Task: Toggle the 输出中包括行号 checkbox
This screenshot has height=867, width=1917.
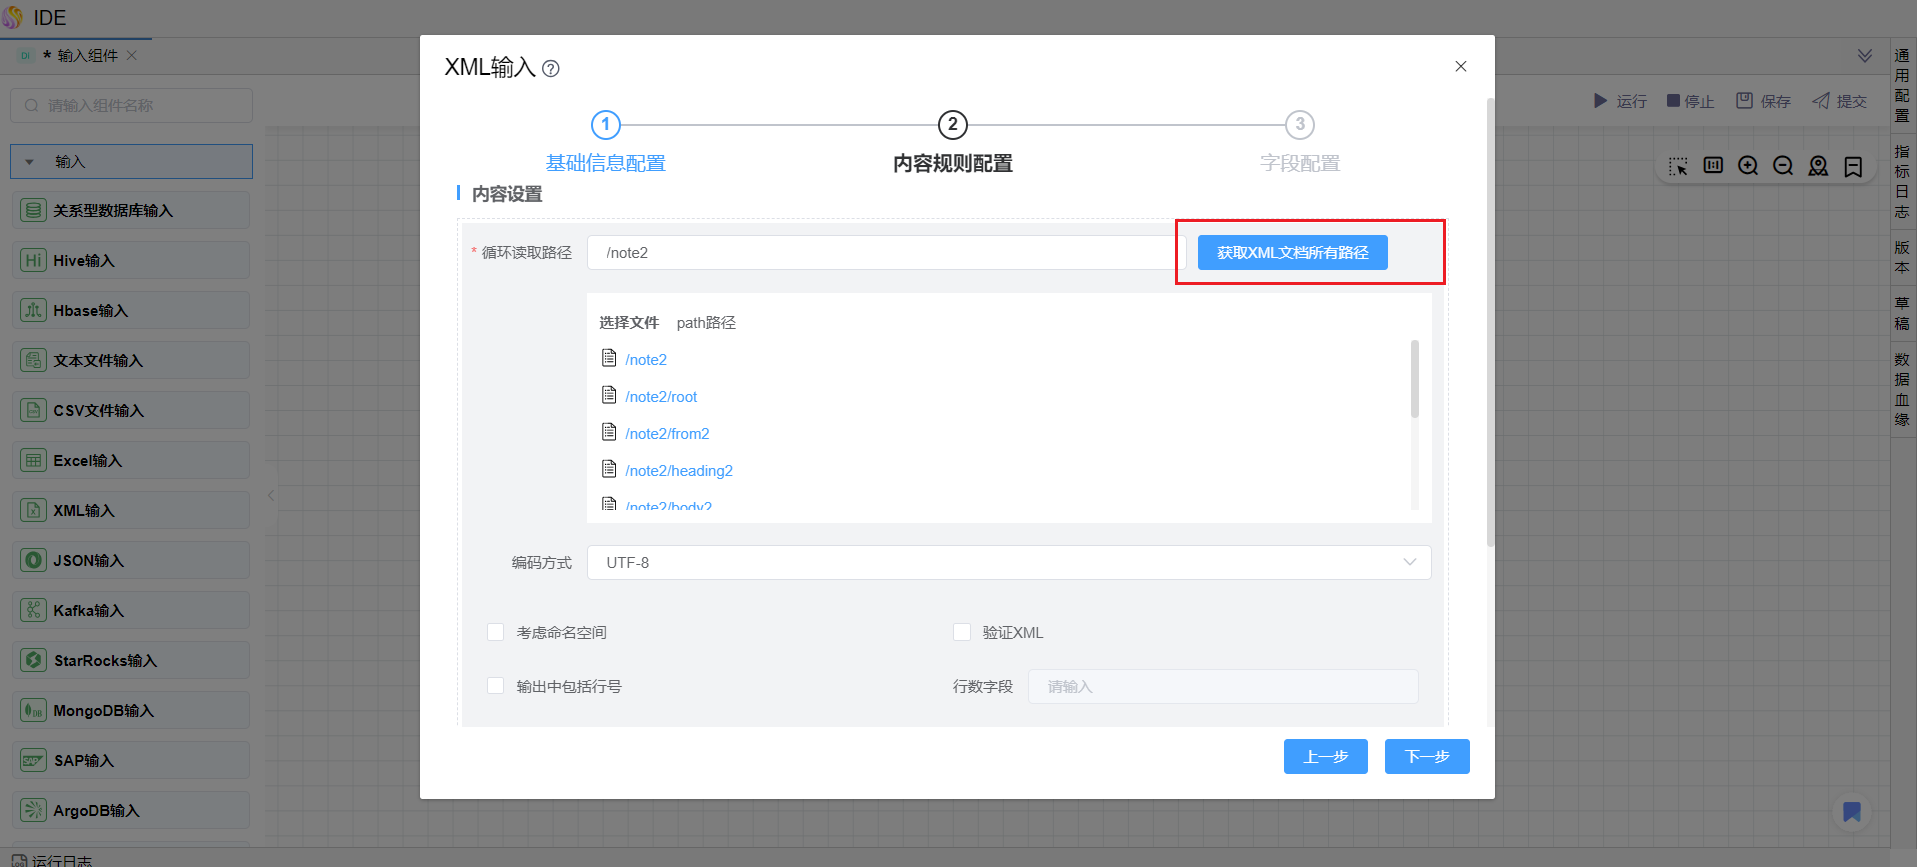Action: point(496,686)
